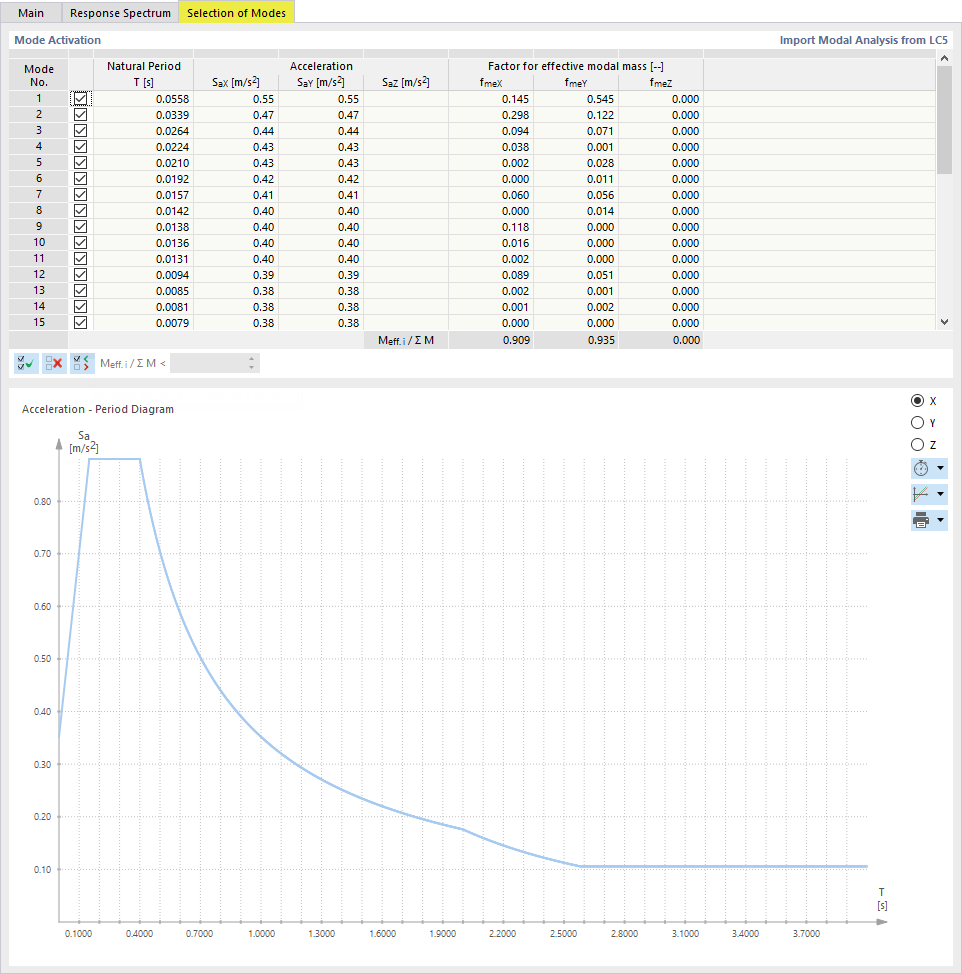This screenshot has height=974, width=962.
Task: Click the Selection of Modes tab
Action: coord(236,13)
